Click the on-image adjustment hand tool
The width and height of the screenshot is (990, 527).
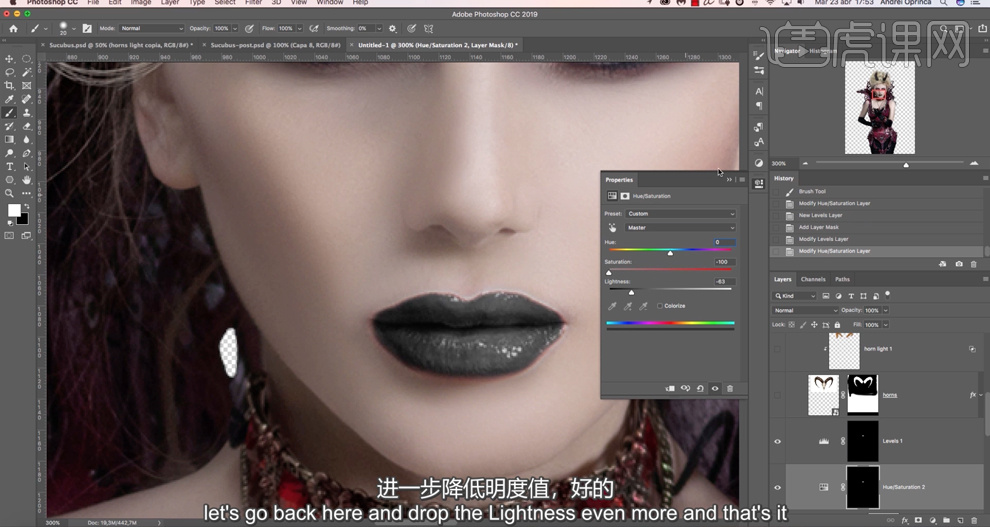[x=612, y=228]
